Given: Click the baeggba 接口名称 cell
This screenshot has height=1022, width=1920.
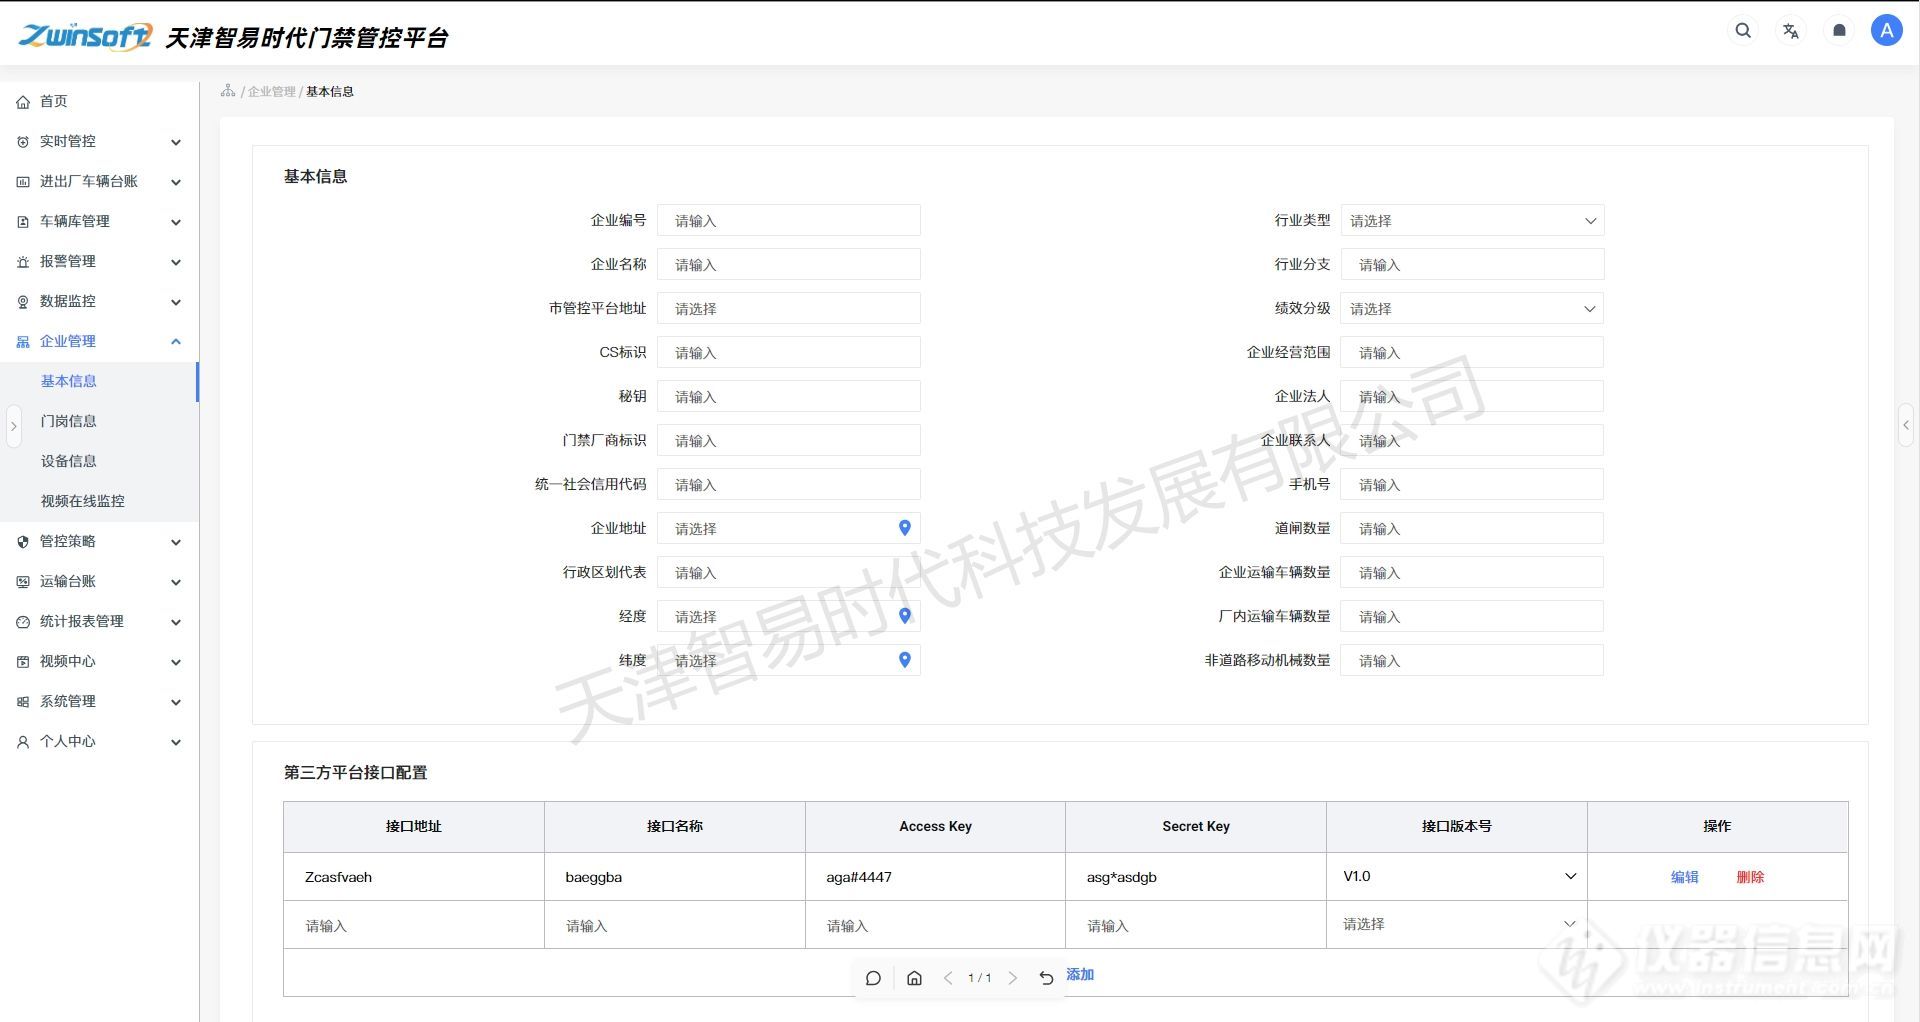Looking at the screenshot, I should 675,877.
